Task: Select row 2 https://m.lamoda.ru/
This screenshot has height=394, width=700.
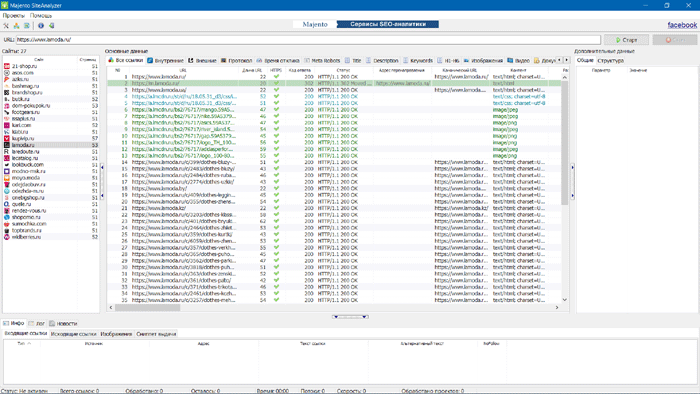Action: click(x=334, y=83)
